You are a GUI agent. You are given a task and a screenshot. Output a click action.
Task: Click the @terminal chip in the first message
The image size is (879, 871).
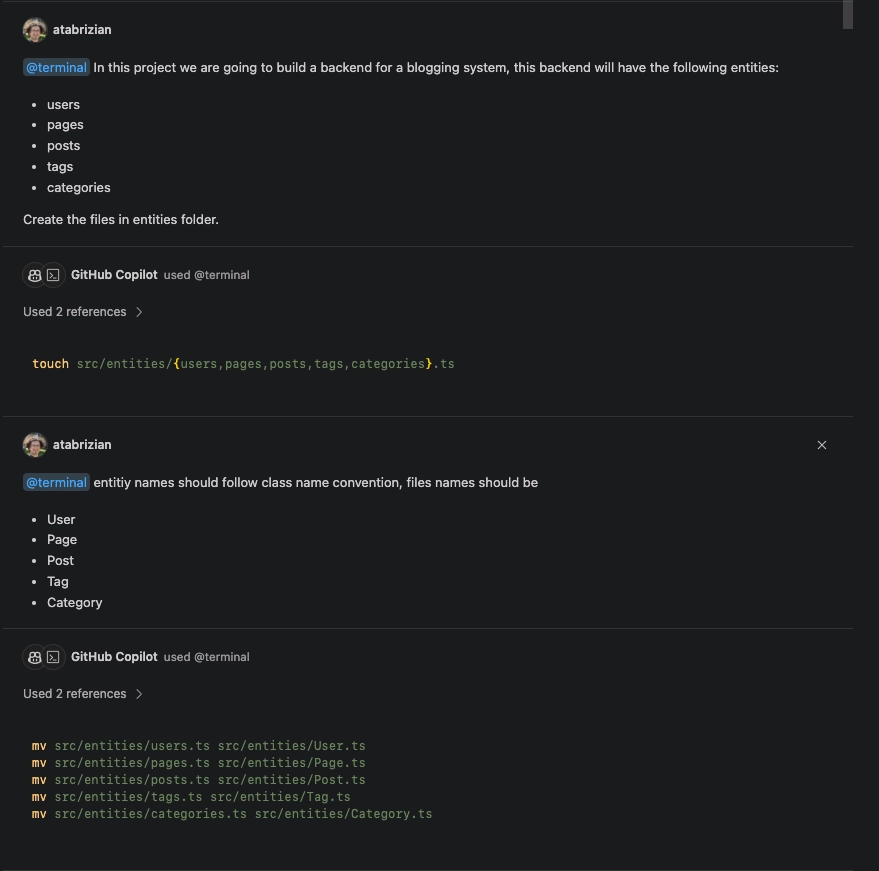tap(56, 67)
